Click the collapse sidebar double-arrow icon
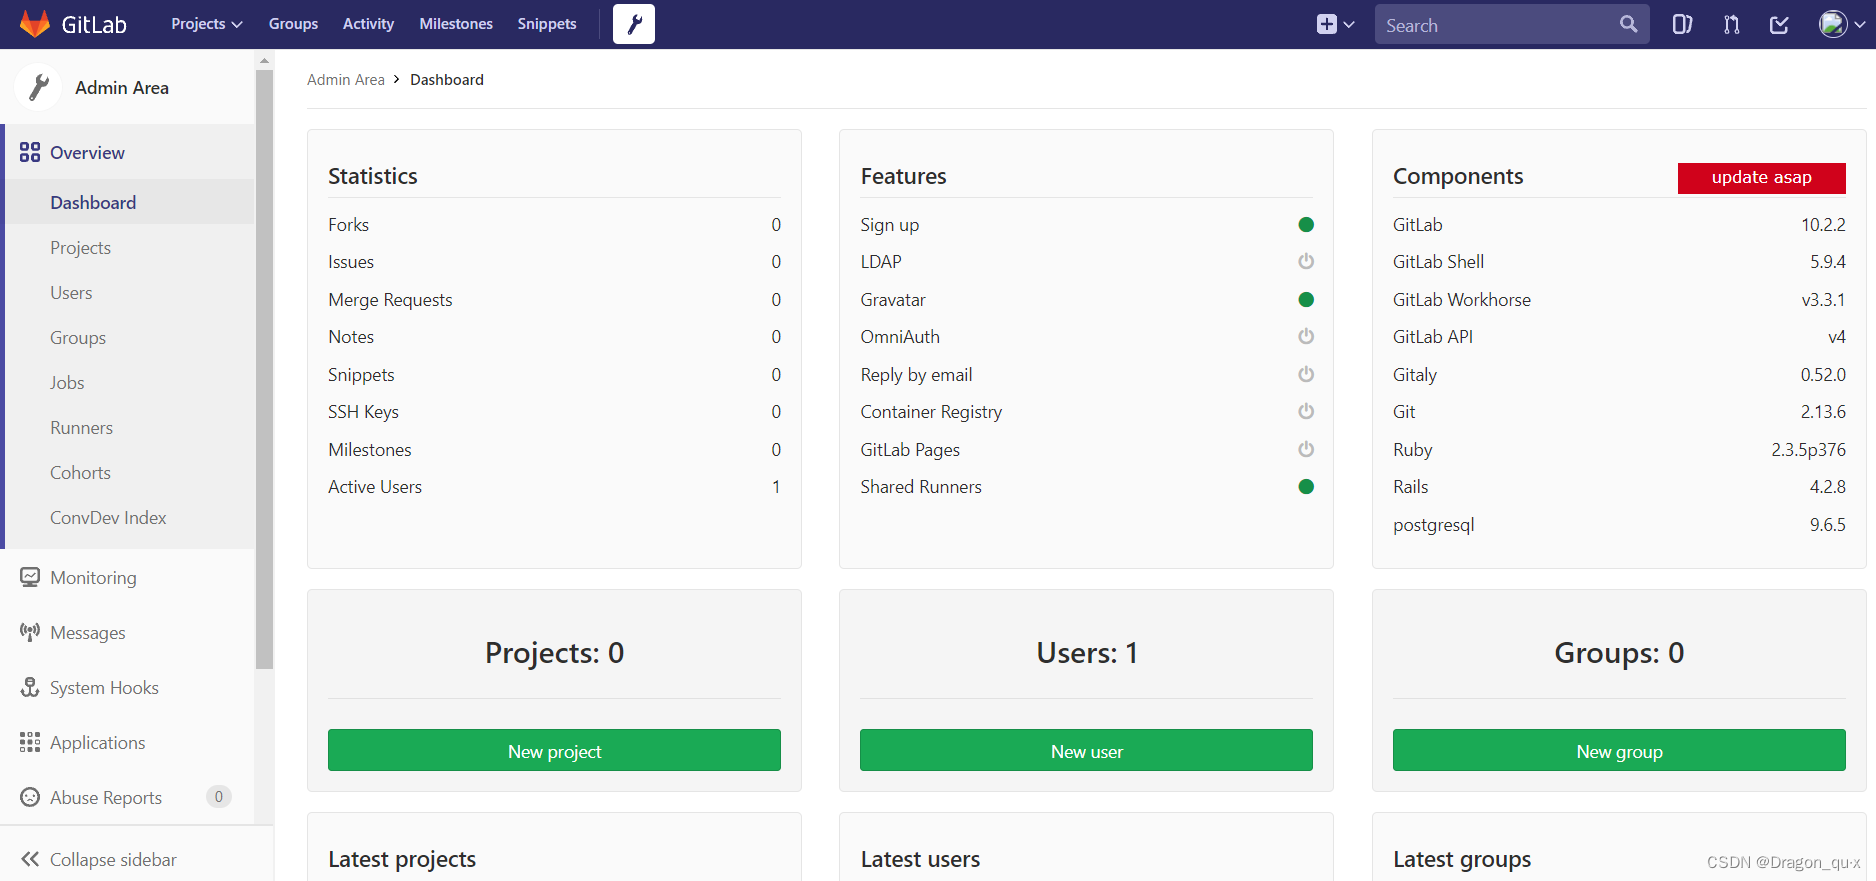Viewport: 1876px width, 881px height. pyautogui.click(x=30, y=859)
